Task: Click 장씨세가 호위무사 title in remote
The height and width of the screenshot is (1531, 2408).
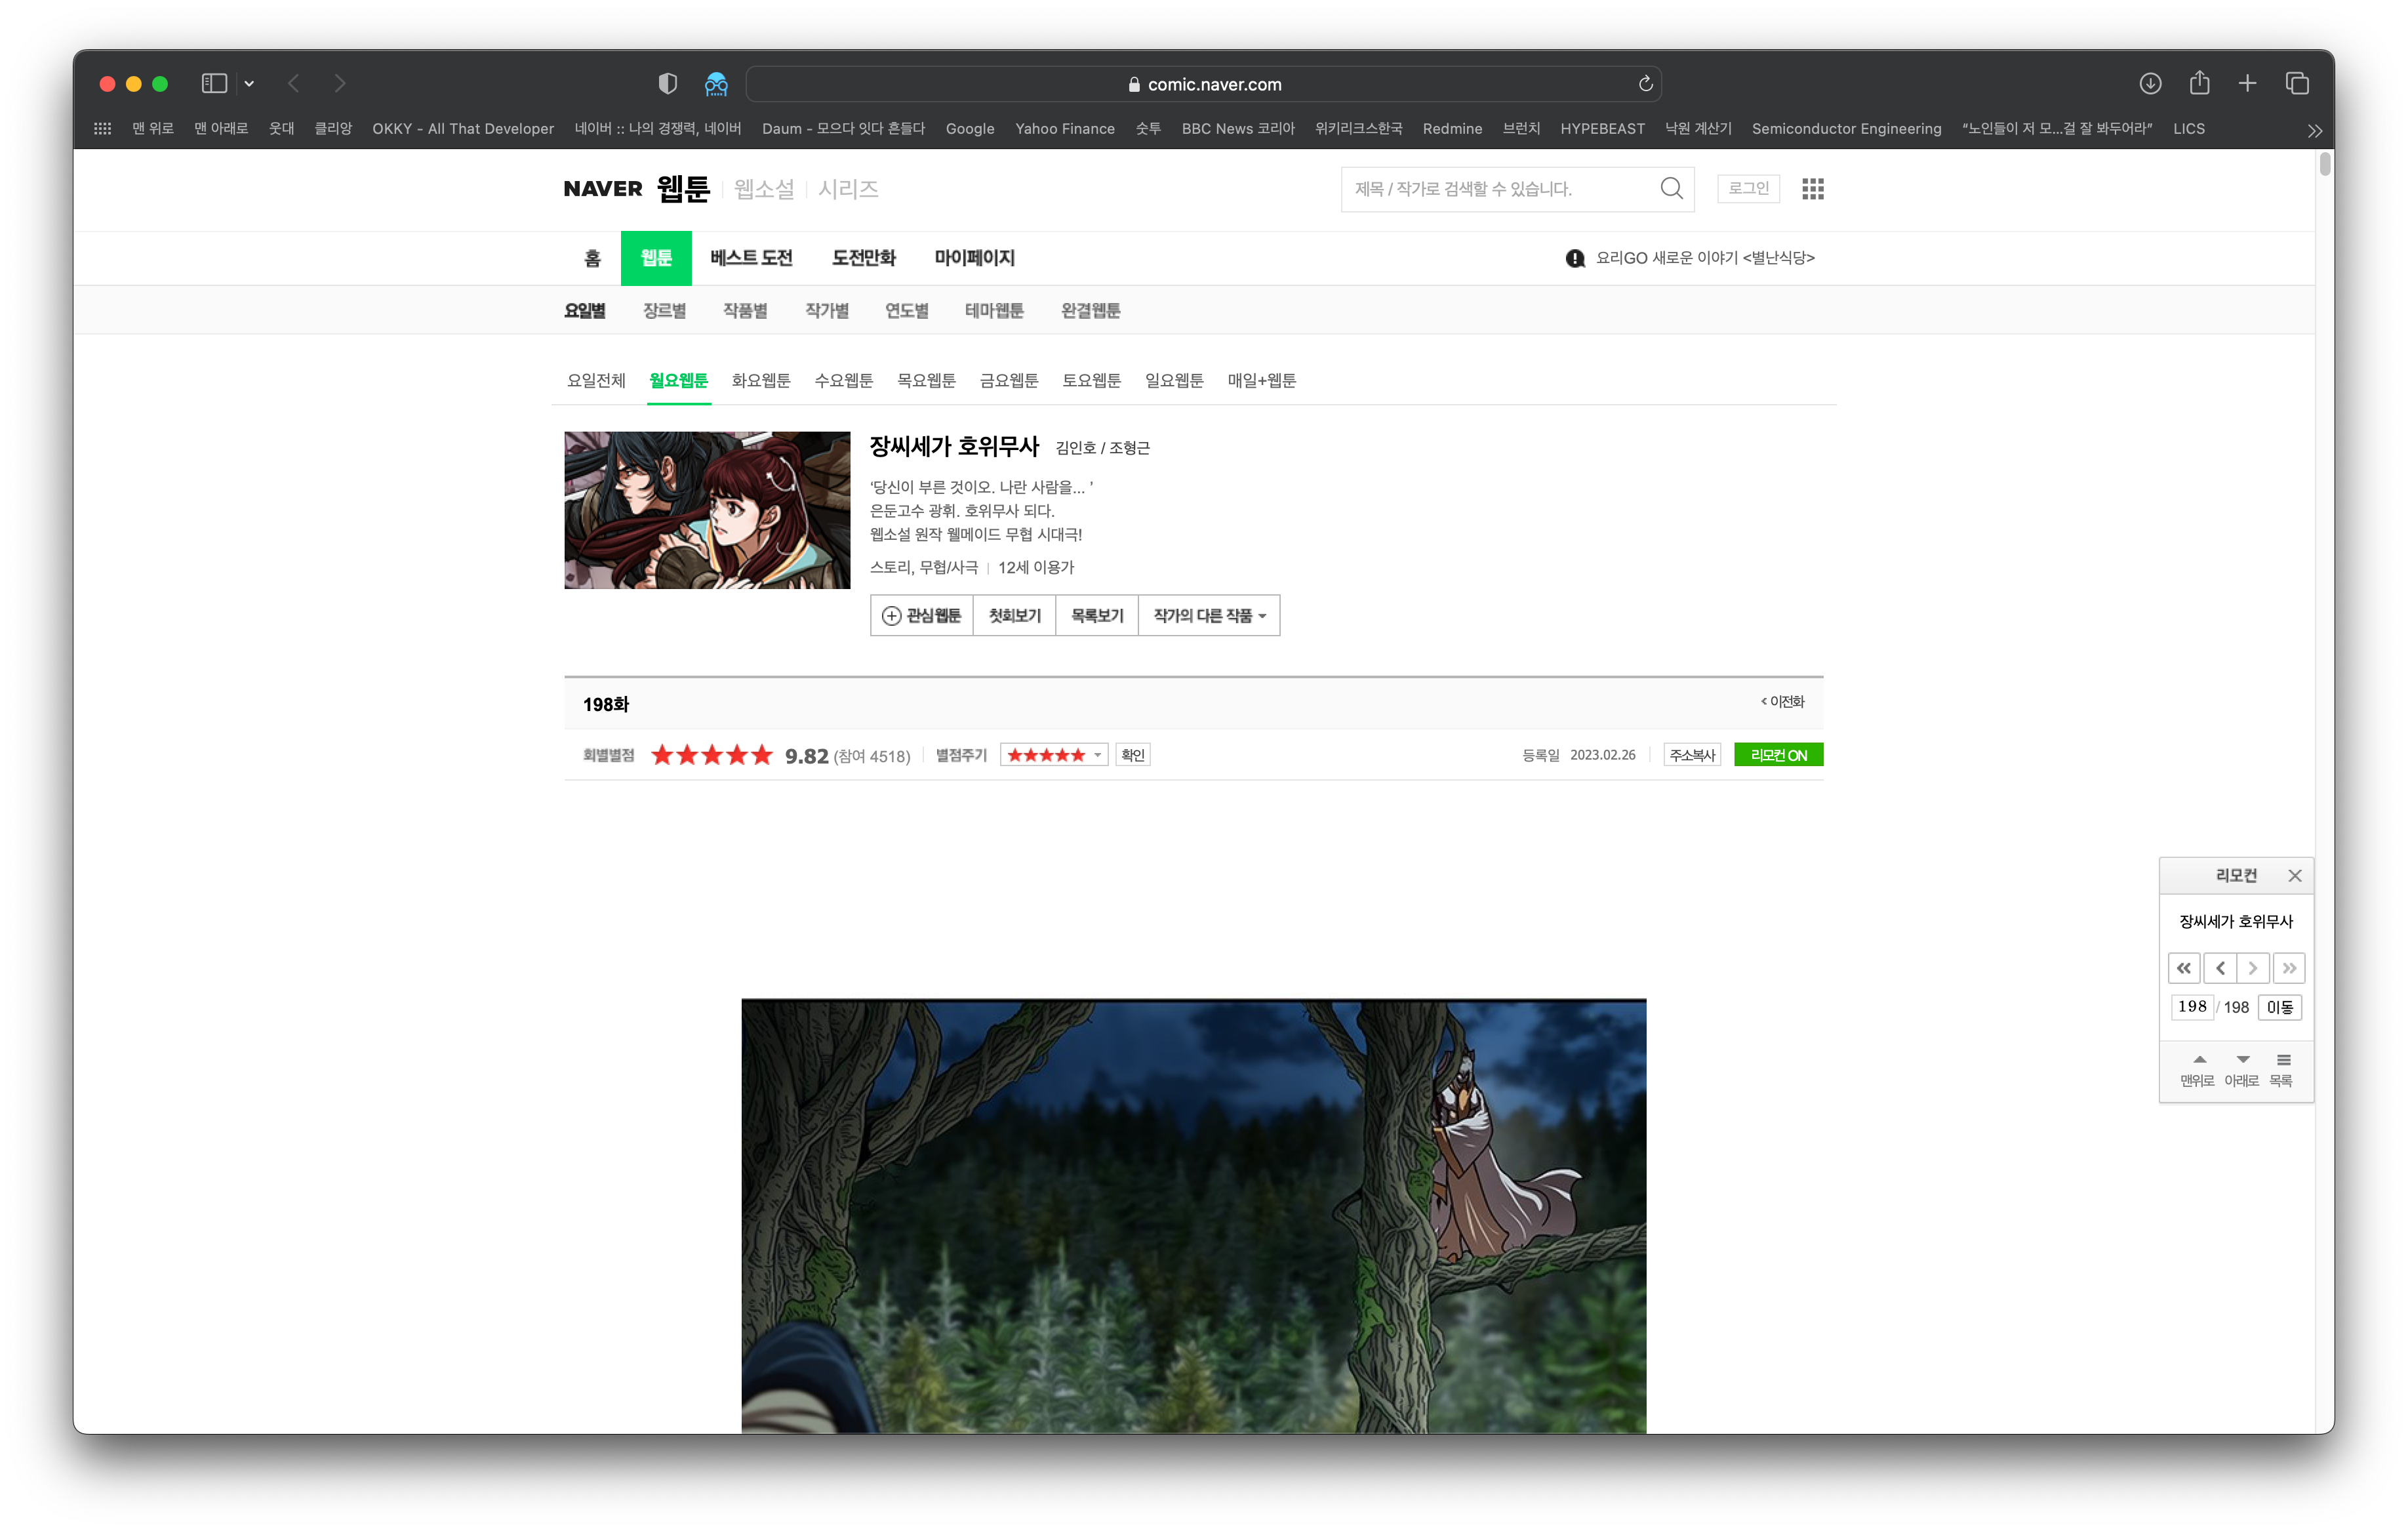Action: [x=2236, y=922]
